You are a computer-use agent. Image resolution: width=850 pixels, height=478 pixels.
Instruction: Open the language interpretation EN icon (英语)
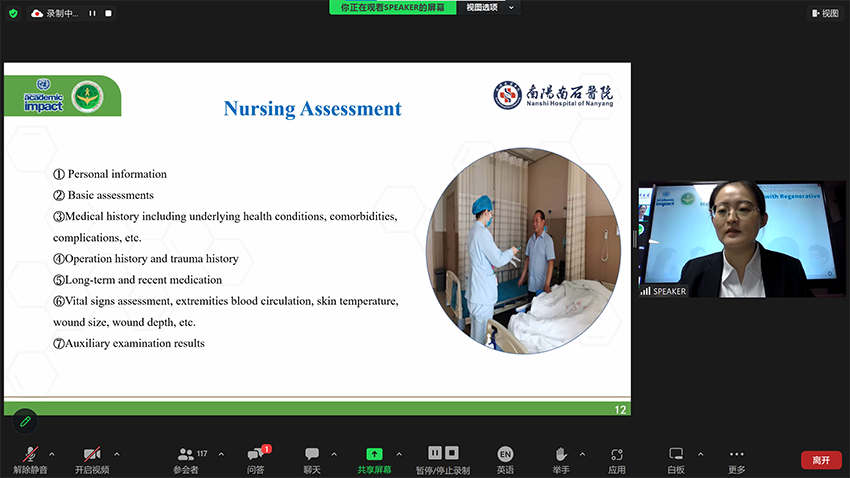(505, 455)
